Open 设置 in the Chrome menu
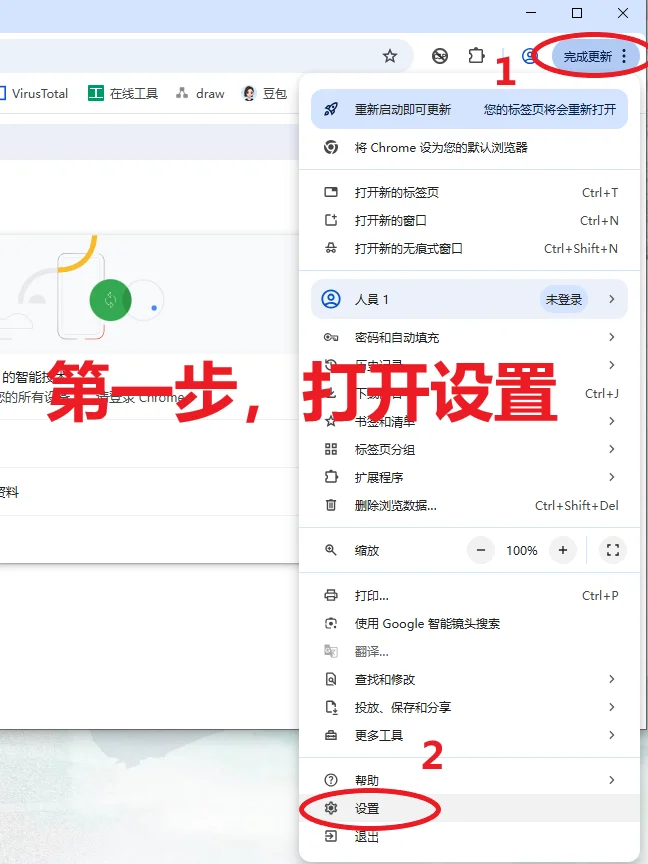This screenshot has height=864, width=648. 469,808
